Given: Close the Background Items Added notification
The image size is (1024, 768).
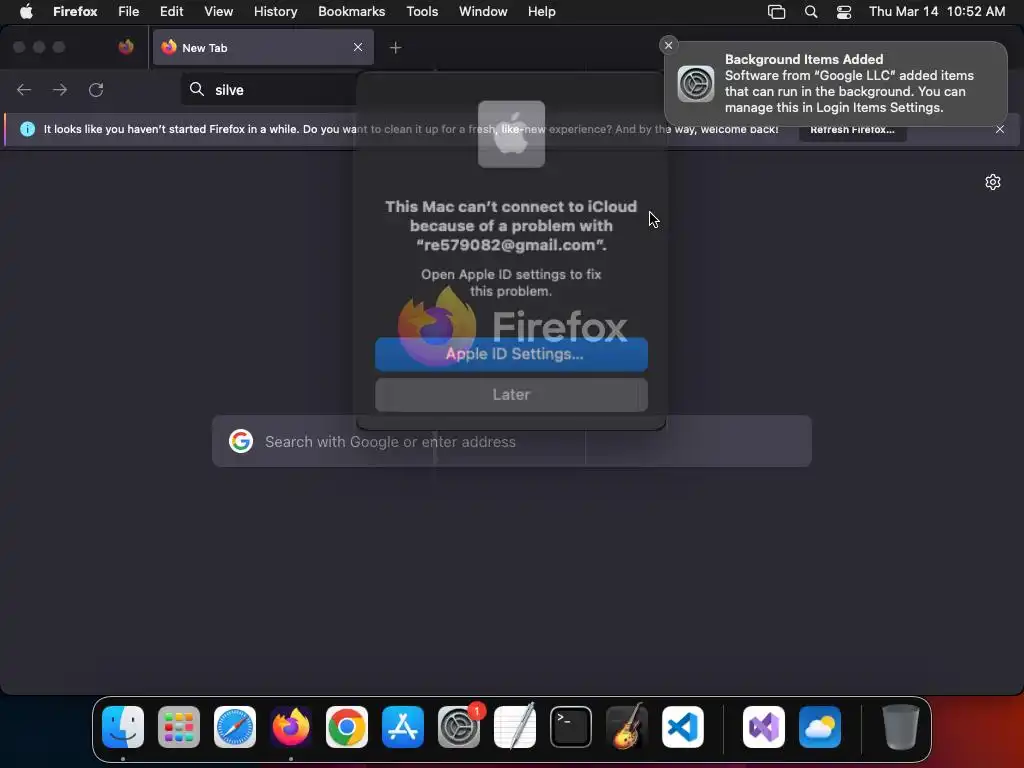Looking at the screenshot, I should (x=668, y=45).
